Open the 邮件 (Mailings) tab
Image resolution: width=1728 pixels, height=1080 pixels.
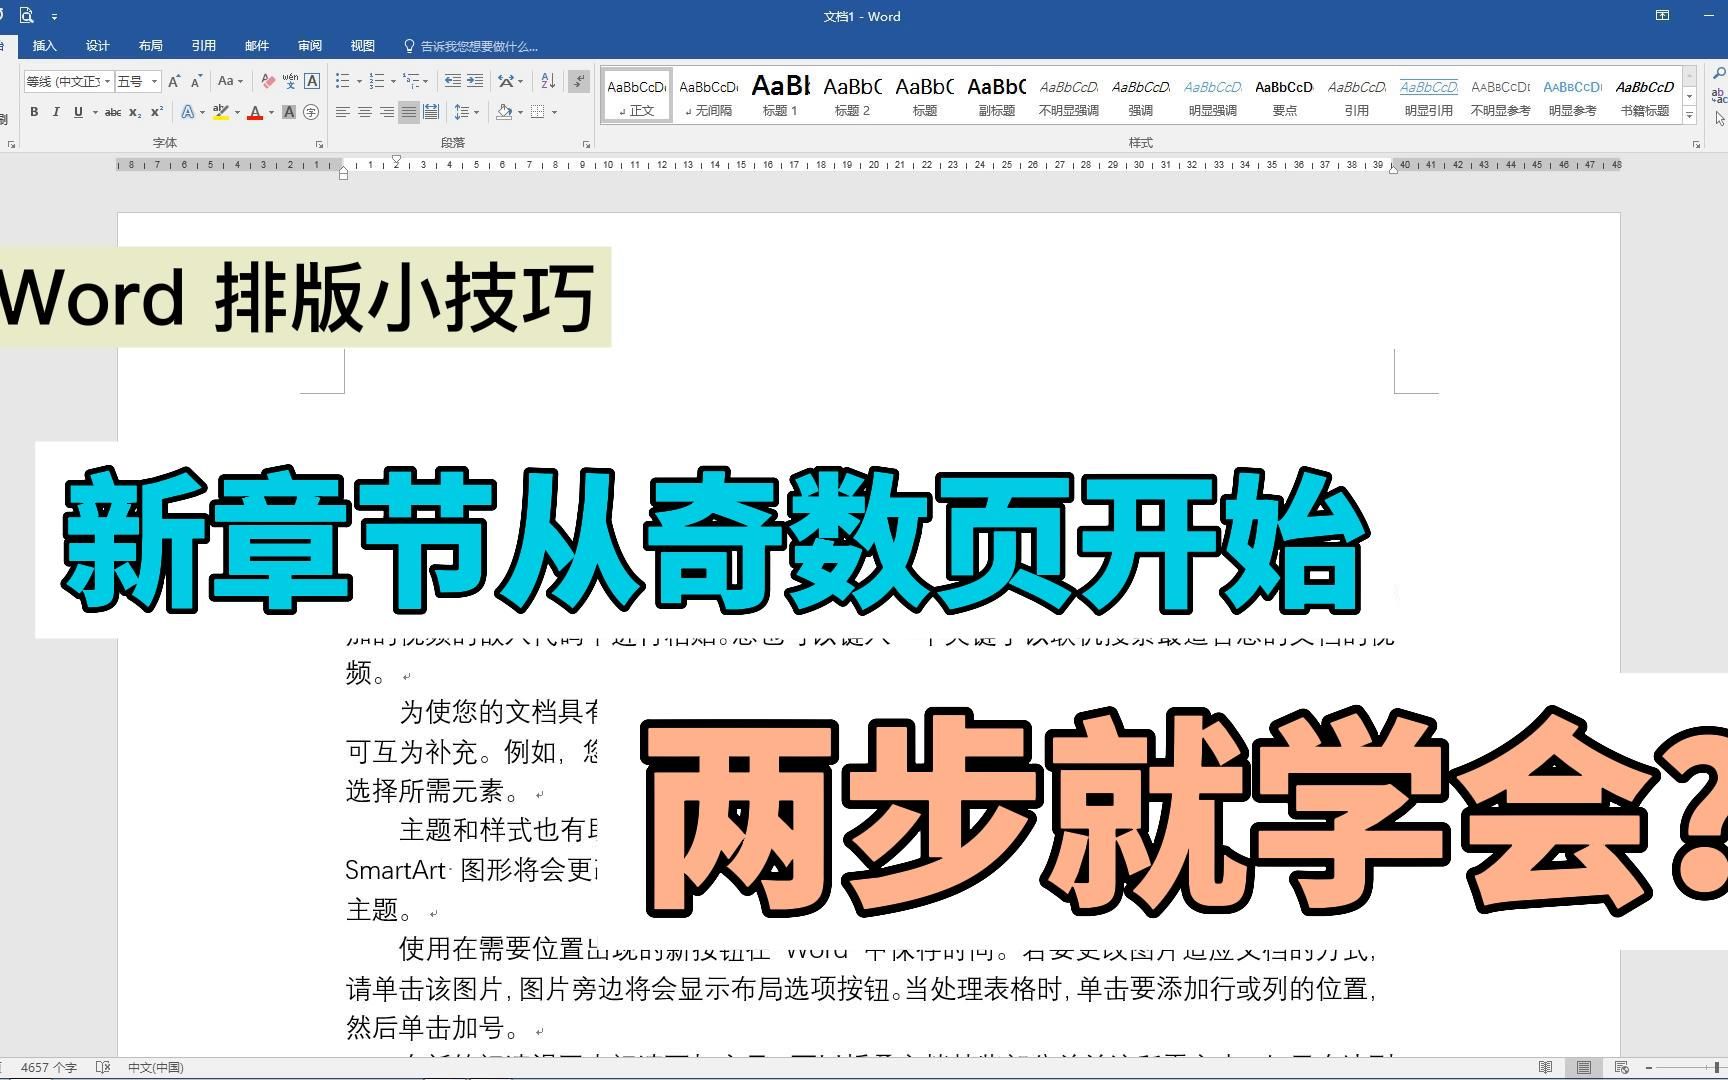click(x=257, y=46)
